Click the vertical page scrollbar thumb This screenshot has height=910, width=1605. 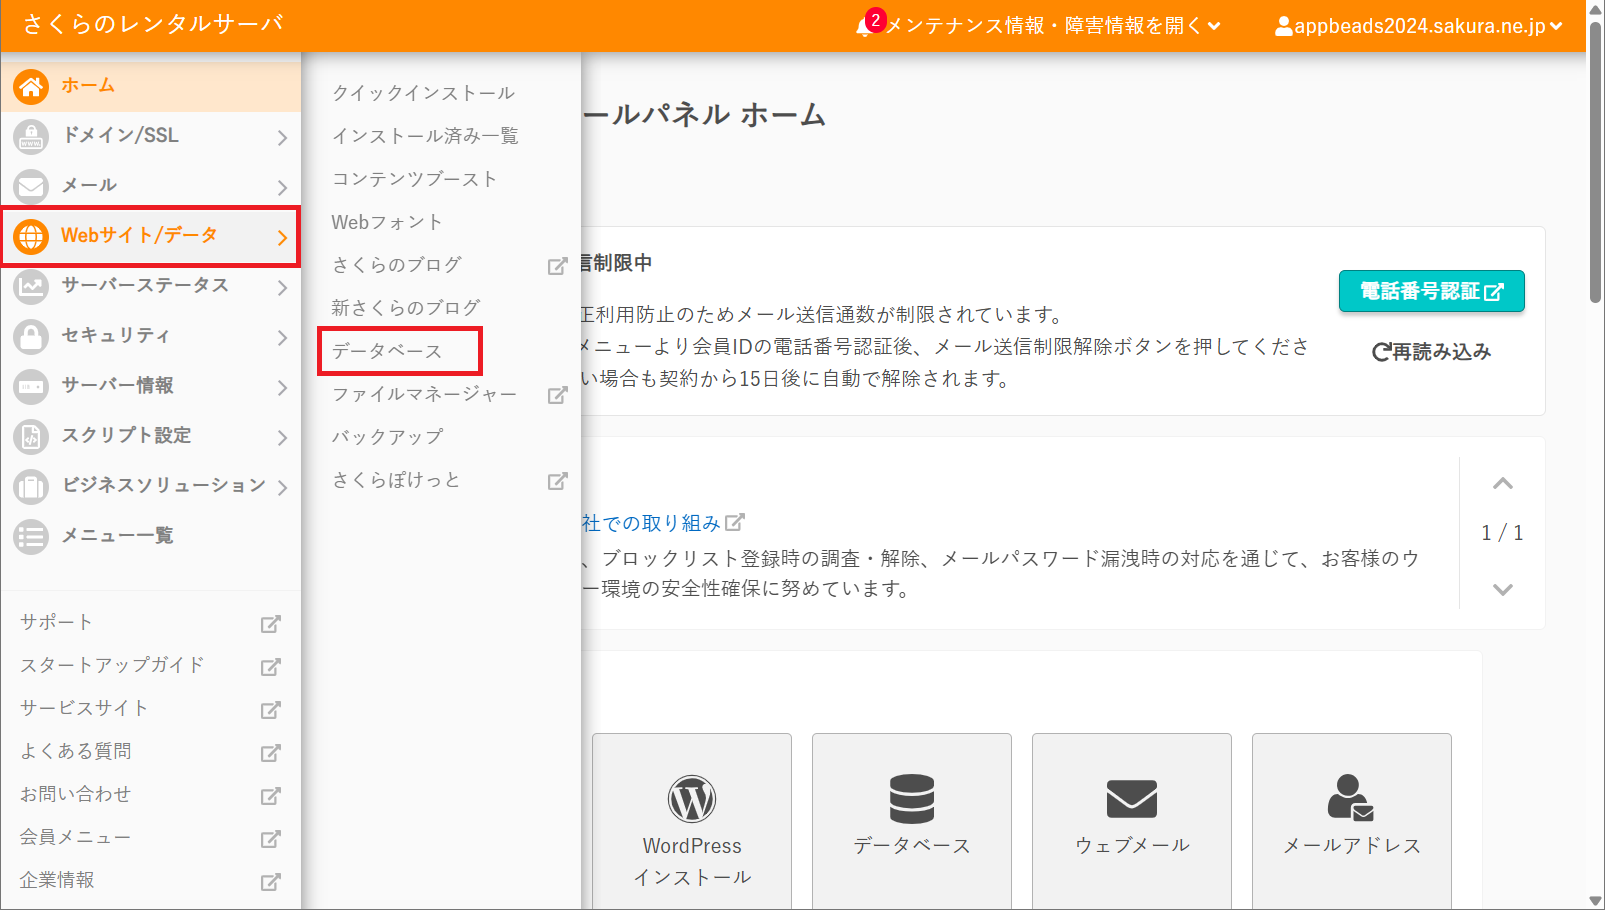pyautogui.click(x=1596, y=160)
